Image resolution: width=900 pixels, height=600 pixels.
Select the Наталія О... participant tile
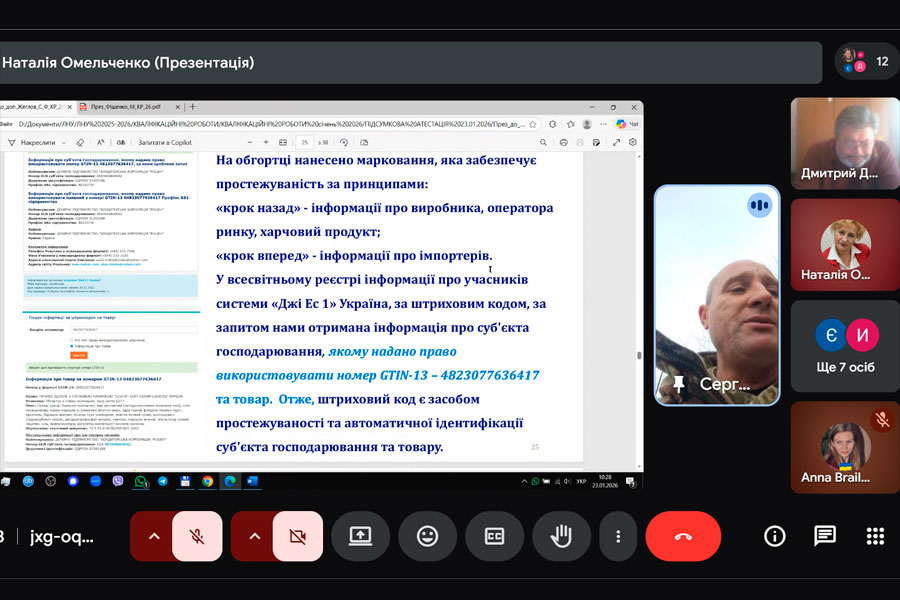(x=845, y=245)
